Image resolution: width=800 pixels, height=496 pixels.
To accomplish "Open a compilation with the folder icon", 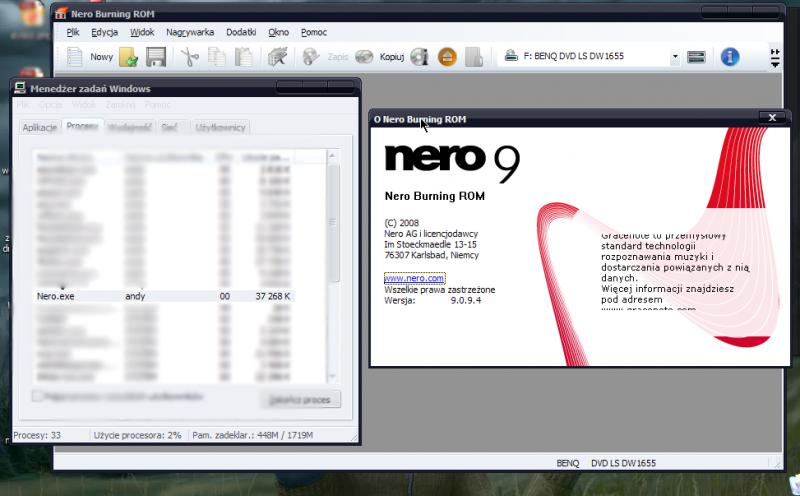I will coord(129,57).
